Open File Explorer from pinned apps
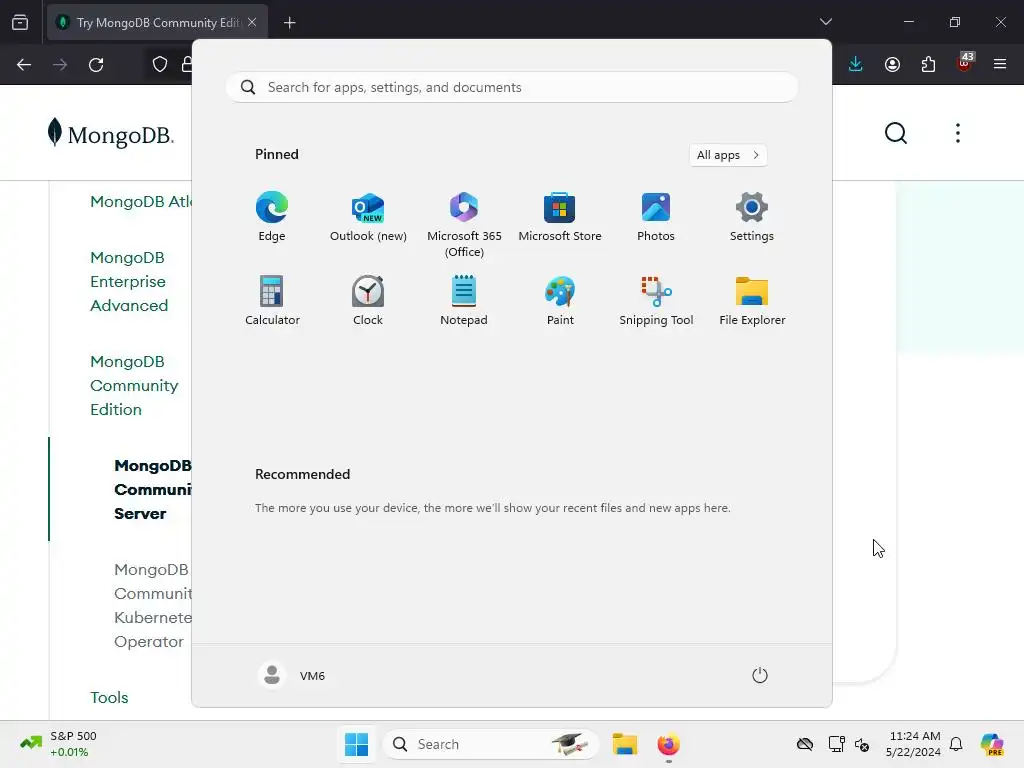Viewport: 1024px width, 768px height. (x=752, y=300)
